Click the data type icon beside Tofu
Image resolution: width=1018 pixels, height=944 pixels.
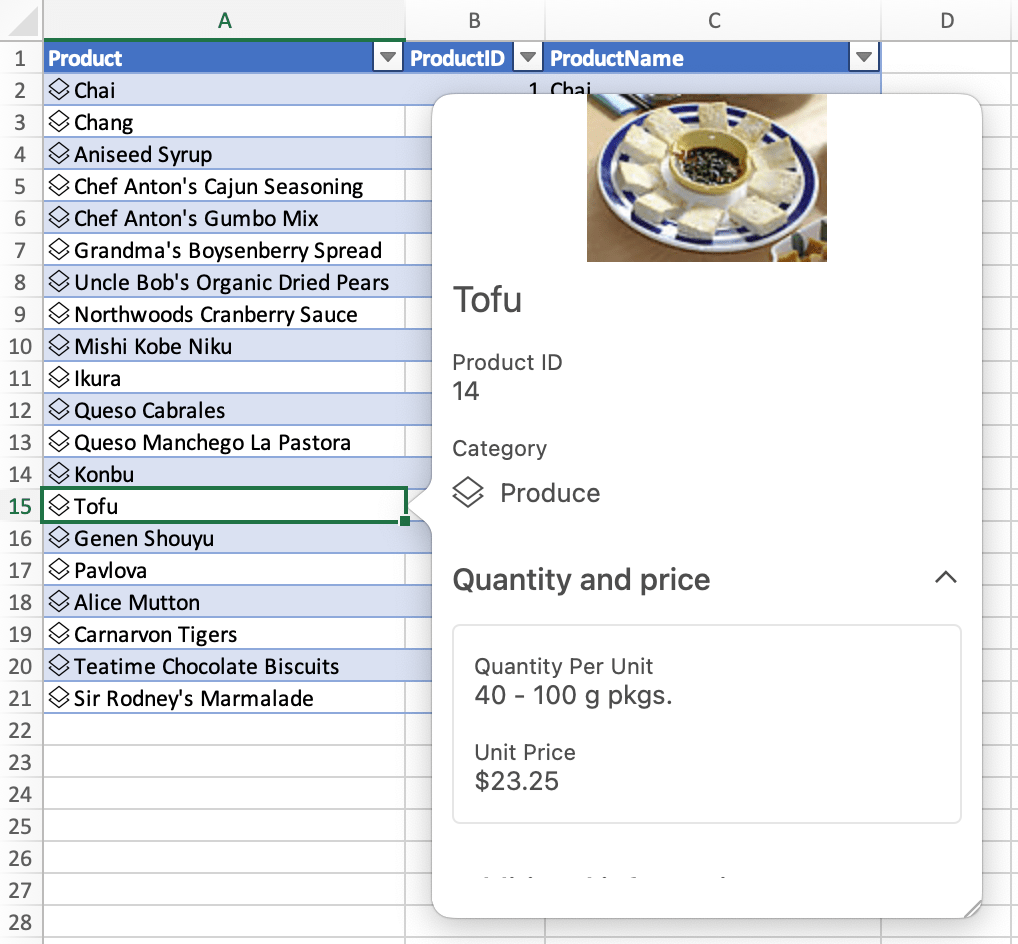[x=59, y=506]
